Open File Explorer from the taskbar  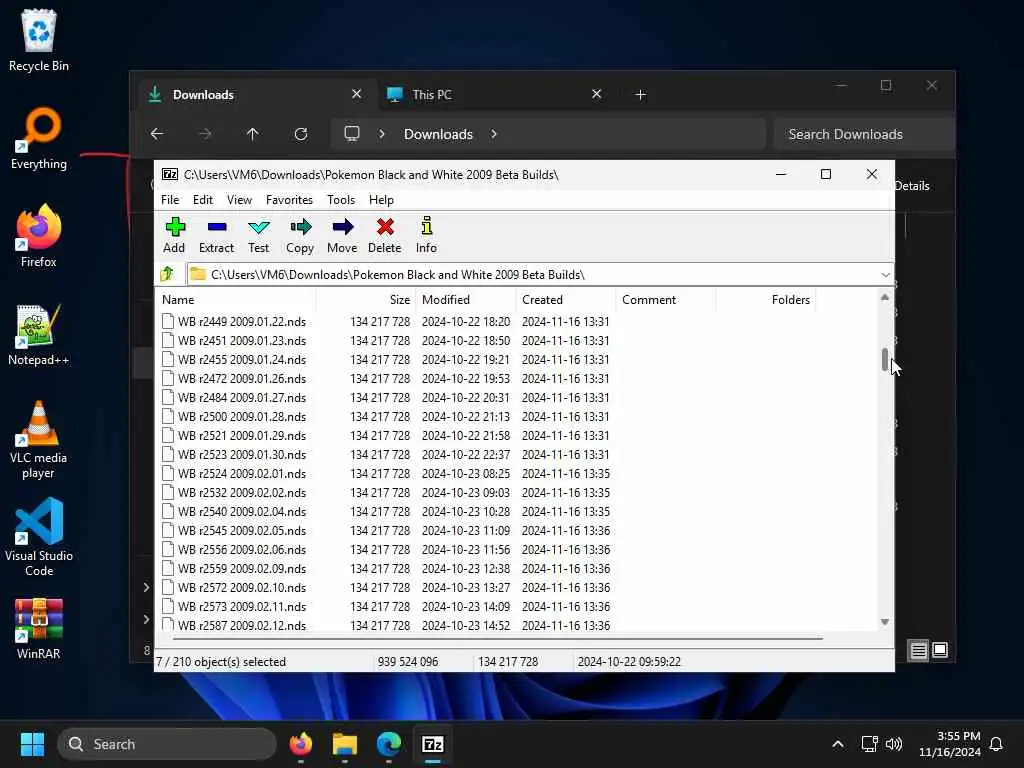coord(345,744)
